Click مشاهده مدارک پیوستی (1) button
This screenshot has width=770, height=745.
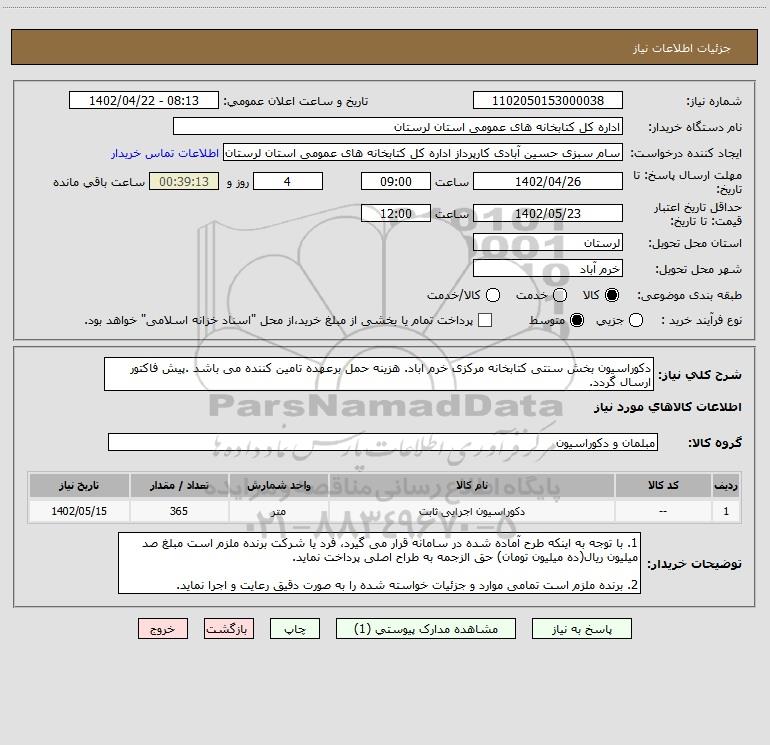[x=426, y=629]
